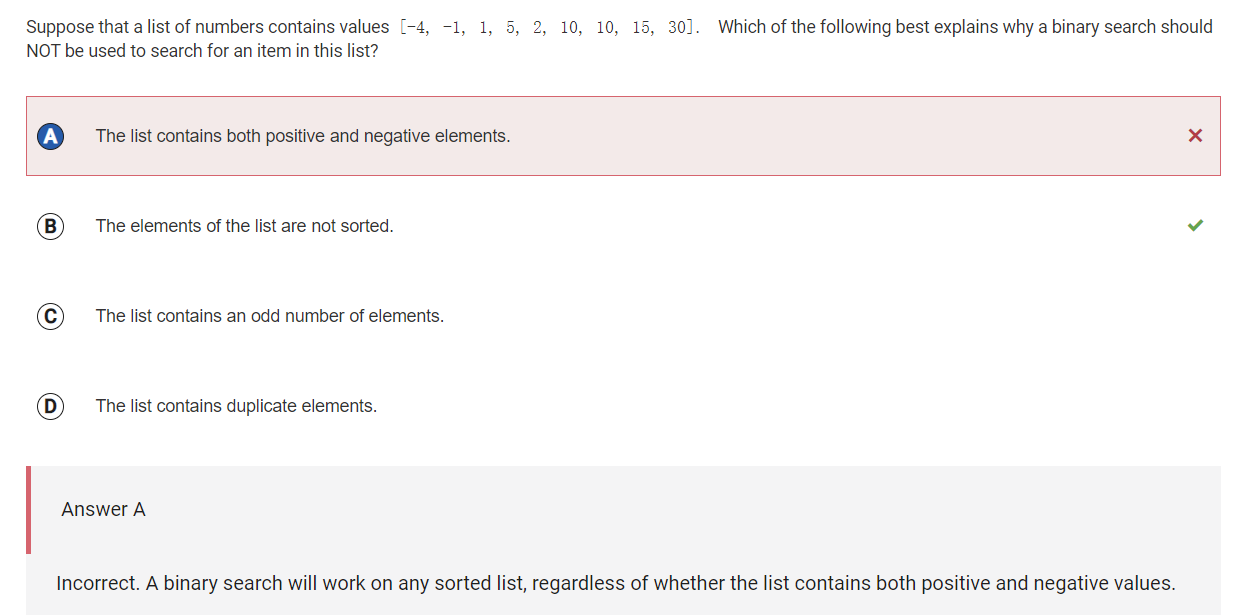
Task: Click 'The list contains duplicate elements' text
Action: [x=236, y=406]
